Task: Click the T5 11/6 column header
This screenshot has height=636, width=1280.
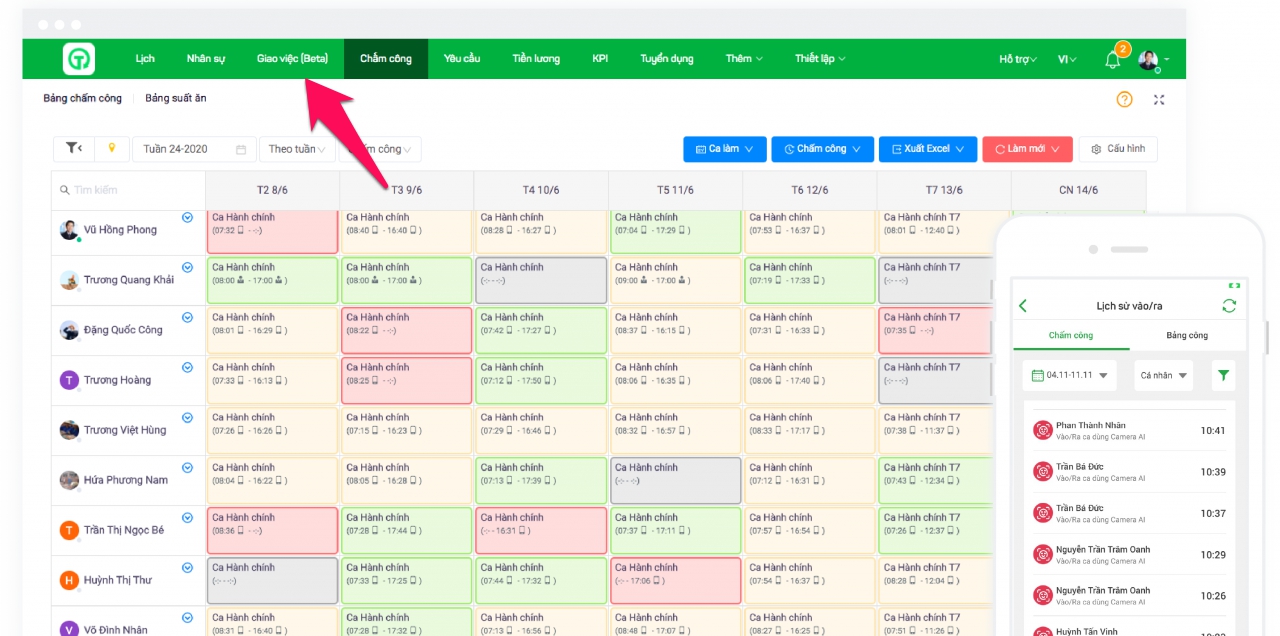Action: [x=675, y=190]
